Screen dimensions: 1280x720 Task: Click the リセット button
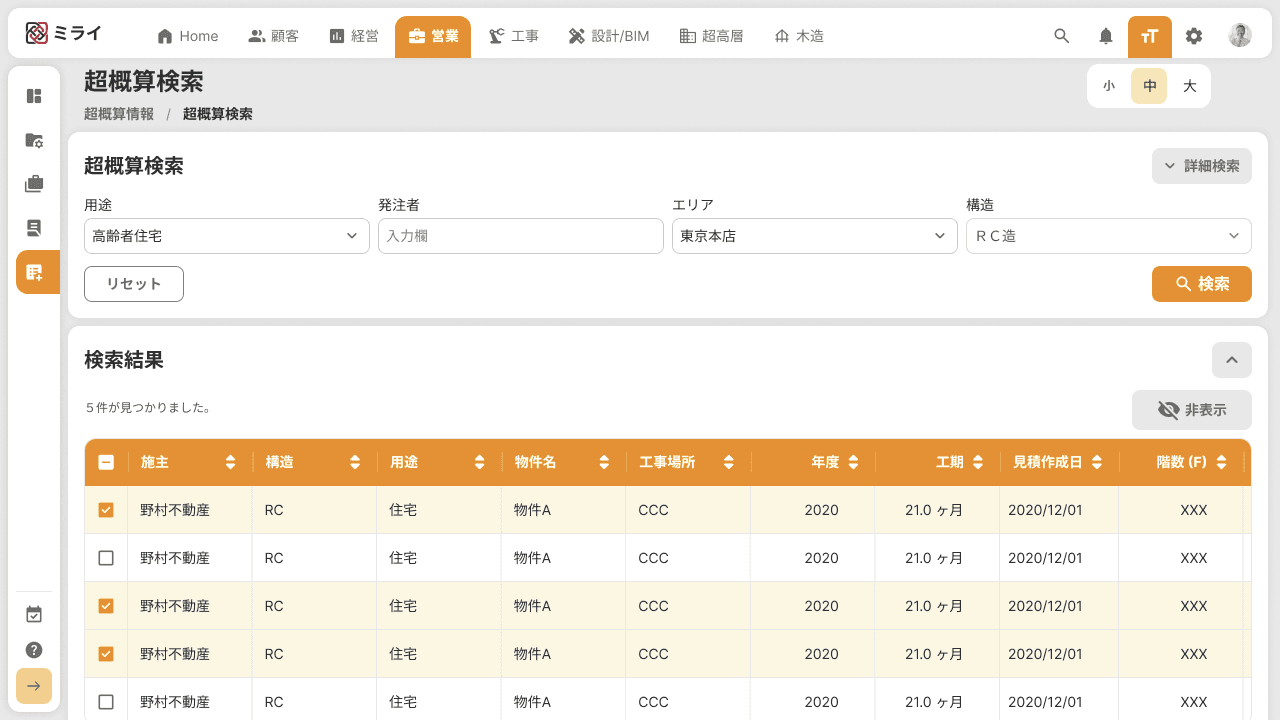(134, 284)
